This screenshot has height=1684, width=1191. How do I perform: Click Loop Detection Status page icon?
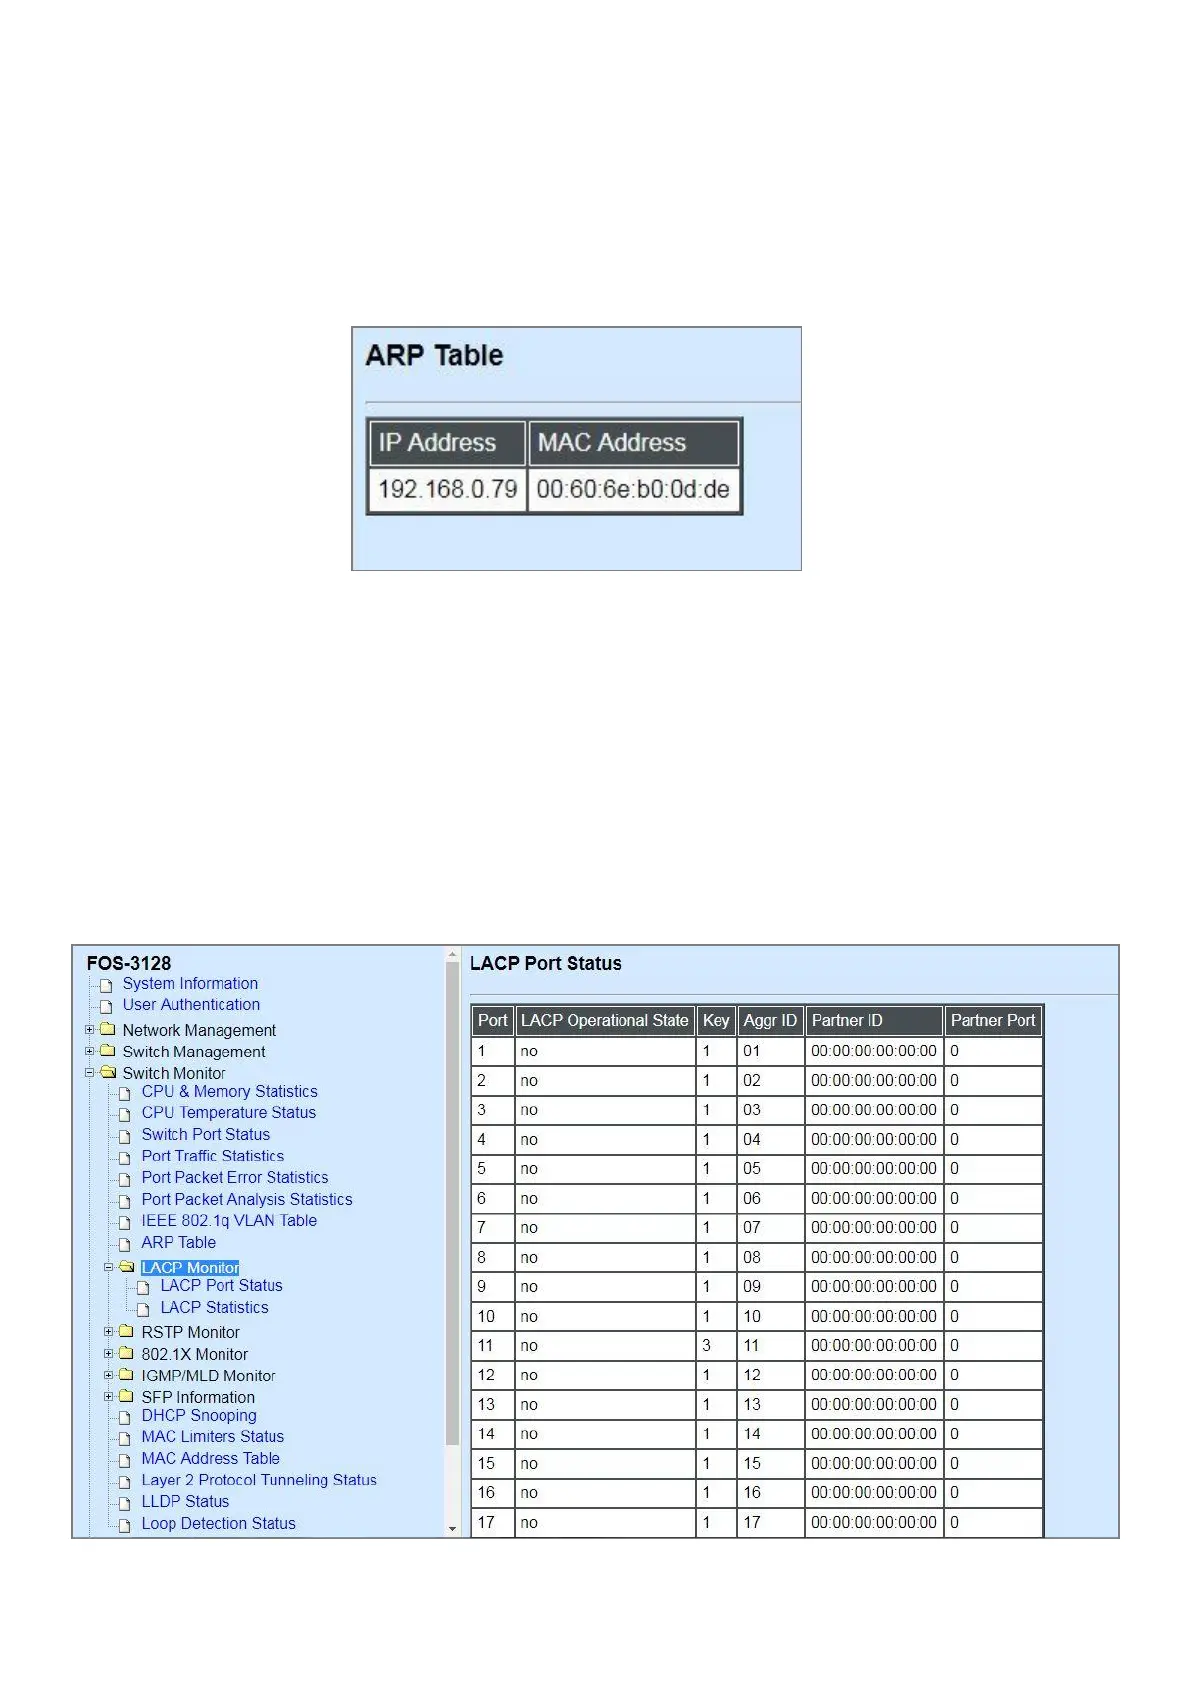coord(125,1526)
